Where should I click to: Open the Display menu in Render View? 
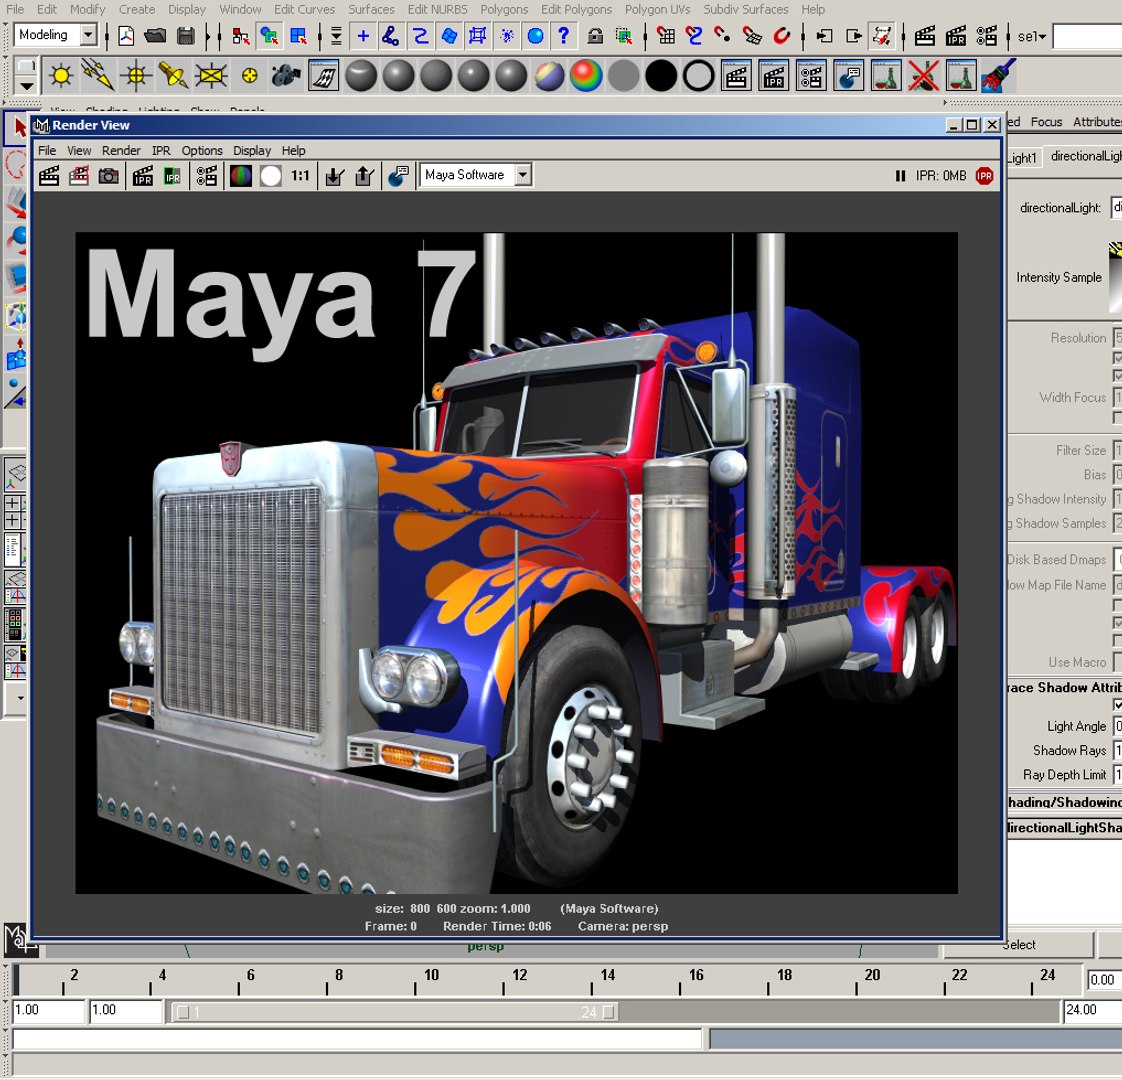[x=252, y=151]
